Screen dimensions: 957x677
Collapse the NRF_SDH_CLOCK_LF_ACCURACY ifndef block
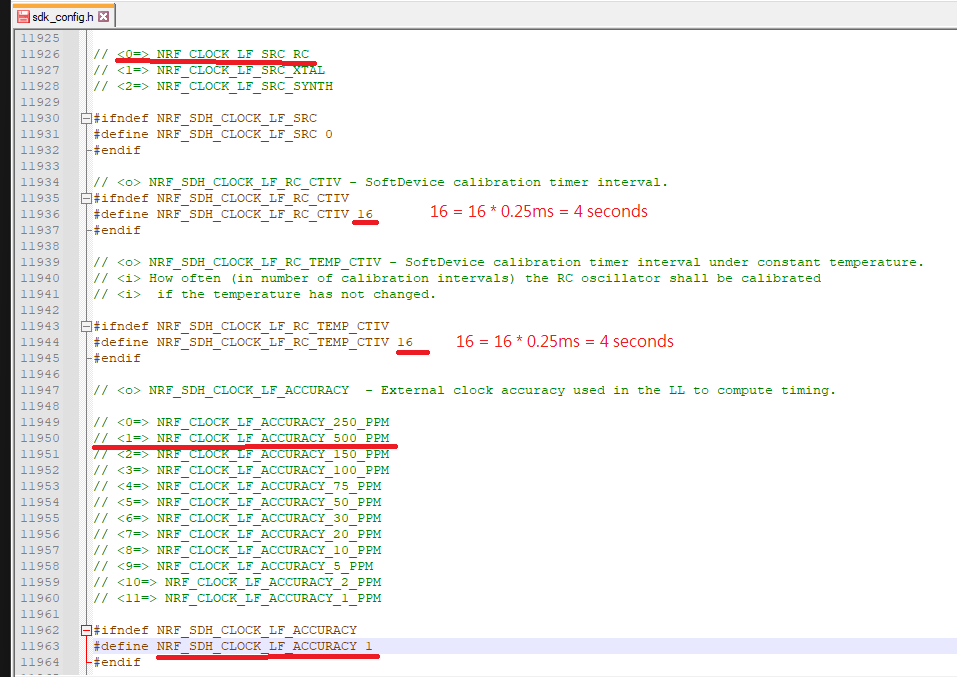click(86, 630)
